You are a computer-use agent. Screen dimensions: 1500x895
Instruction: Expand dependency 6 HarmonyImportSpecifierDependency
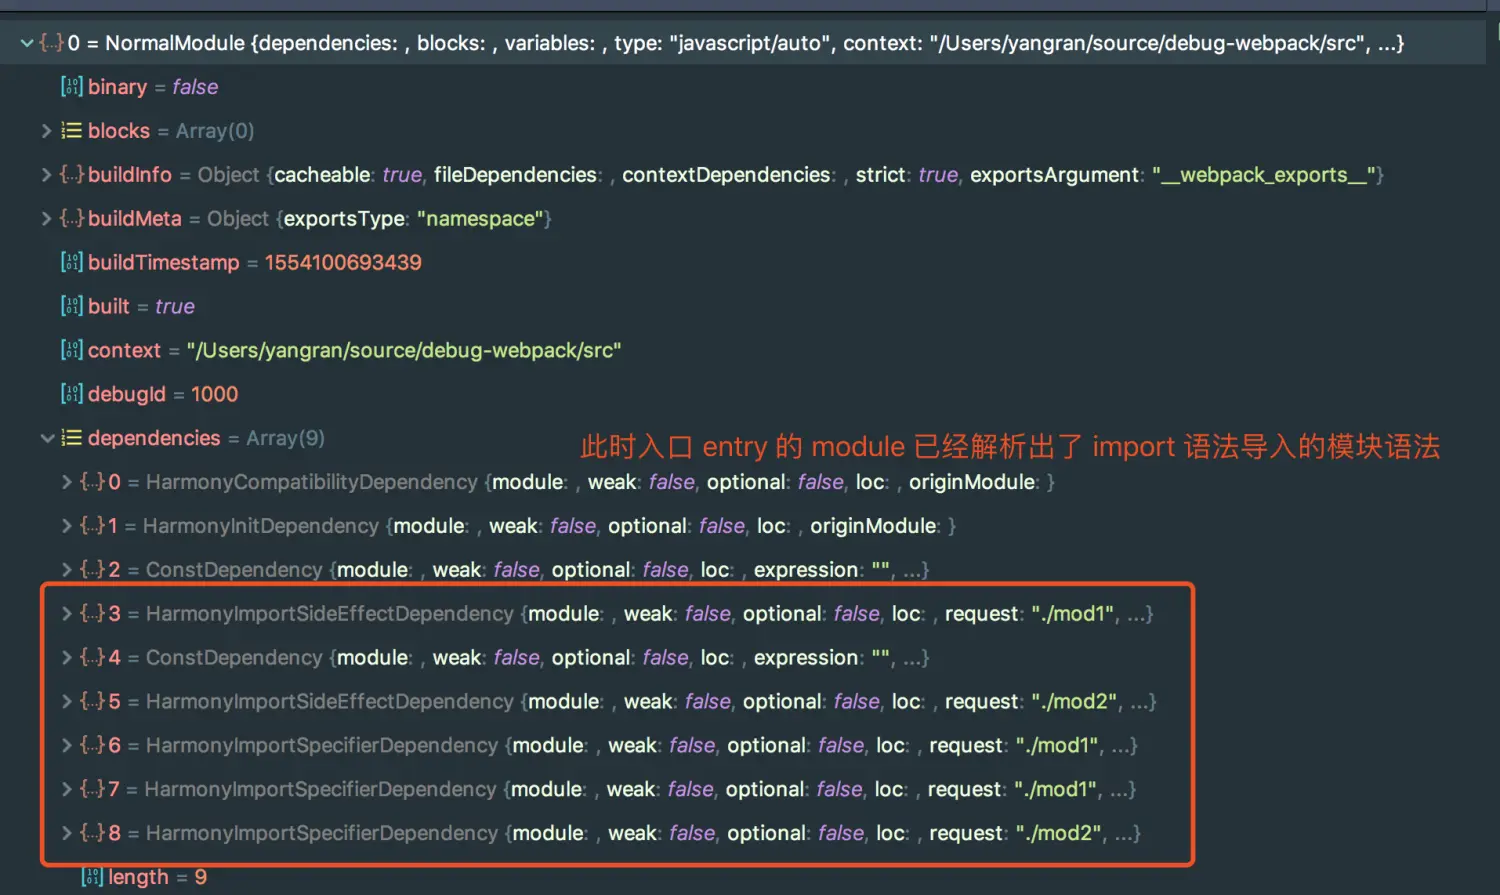(x=66, y=746)
